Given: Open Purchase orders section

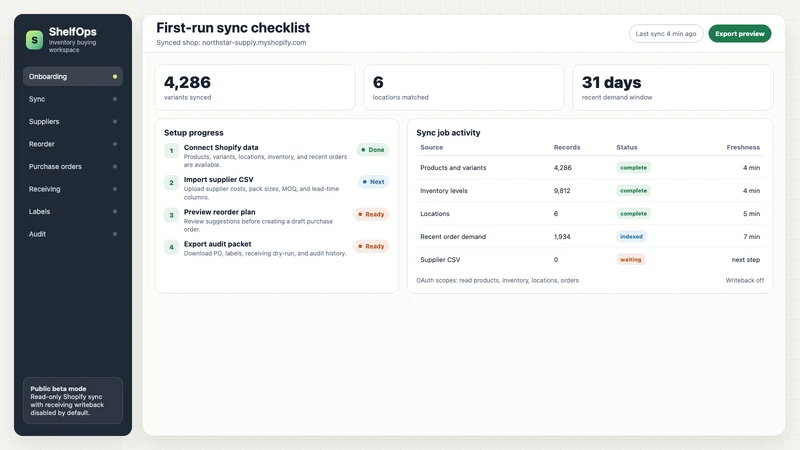Looking at the screenshot, I should (73, 166).
